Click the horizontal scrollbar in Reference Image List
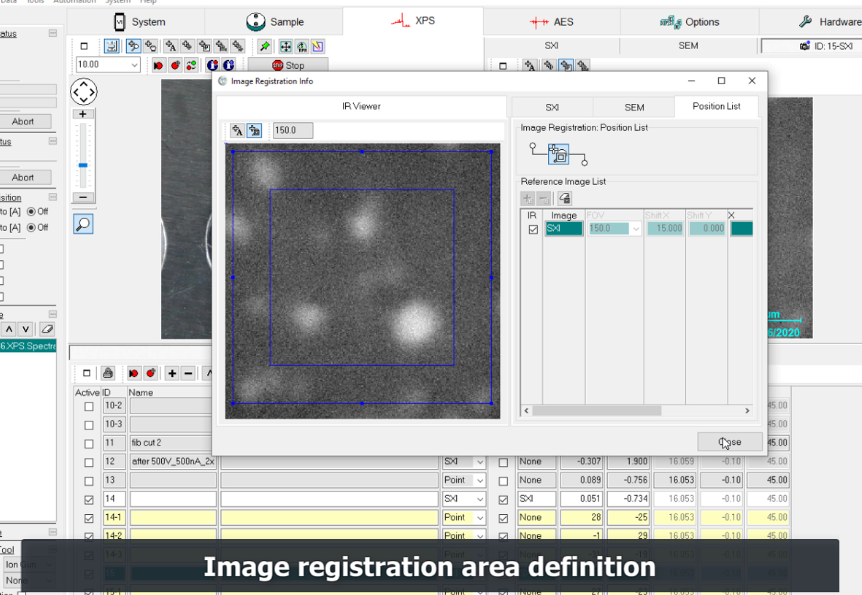The width and height of the screenshot is (862, 595). (596, 411)
